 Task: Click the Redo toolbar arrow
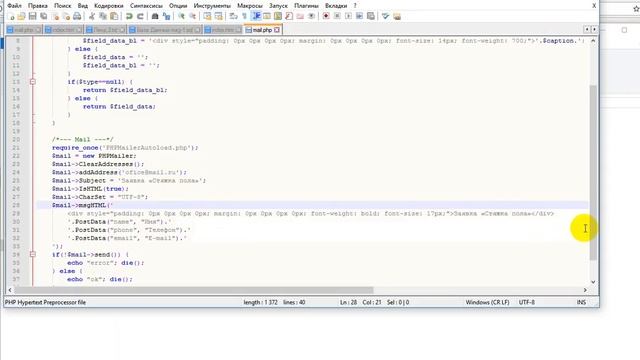[140, 16]
